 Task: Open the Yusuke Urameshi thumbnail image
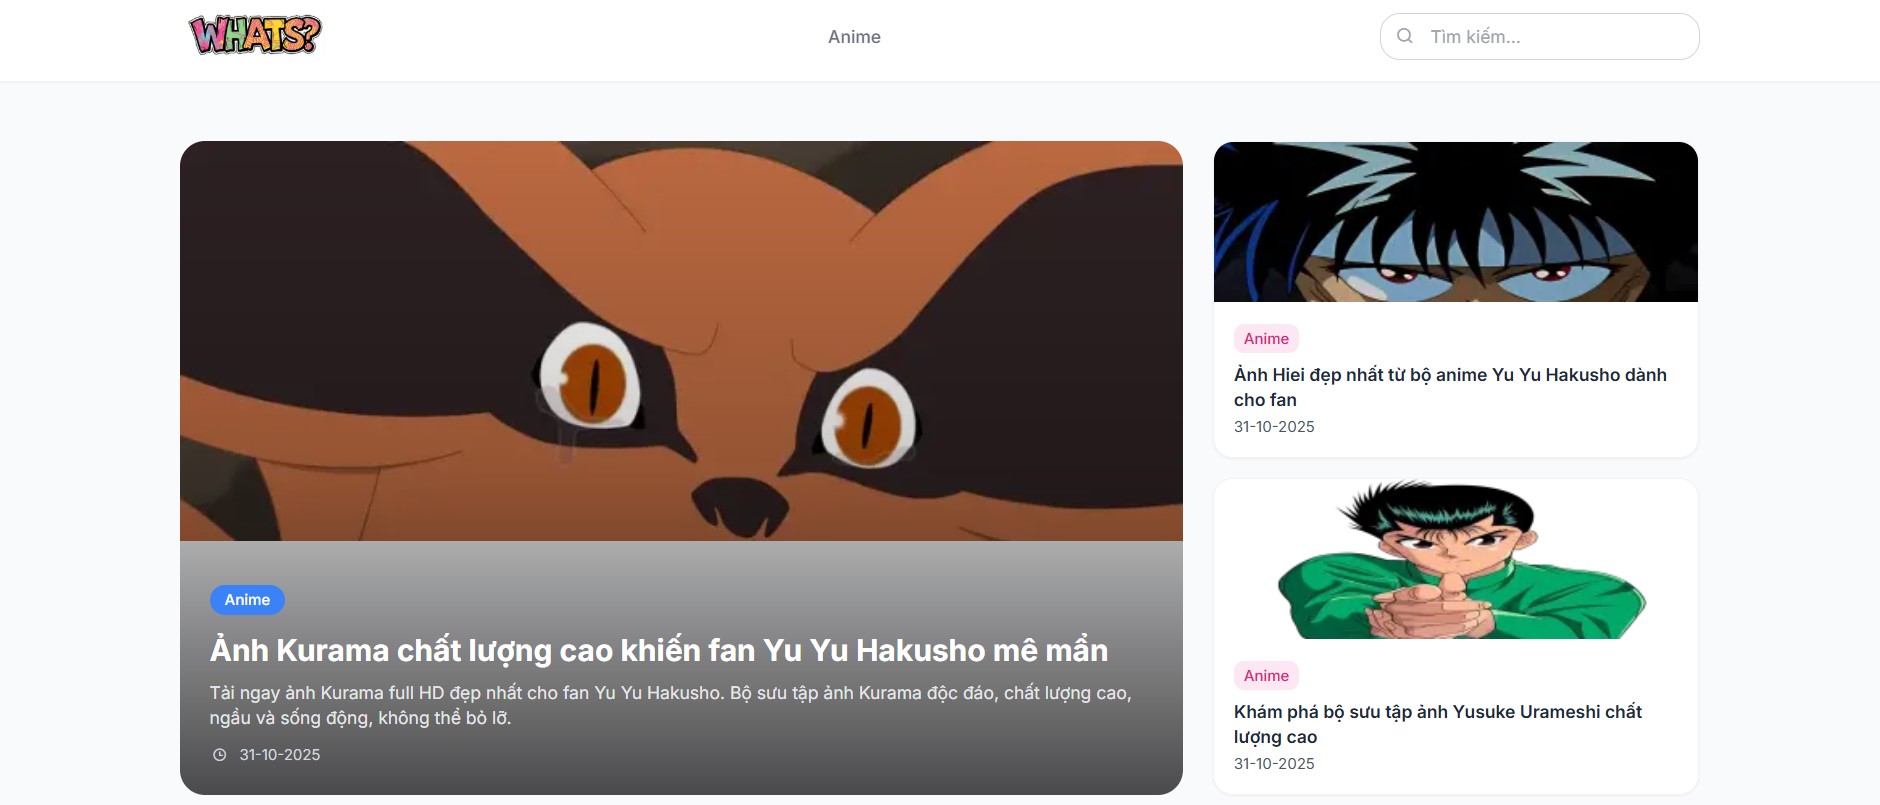[1456, 559]
